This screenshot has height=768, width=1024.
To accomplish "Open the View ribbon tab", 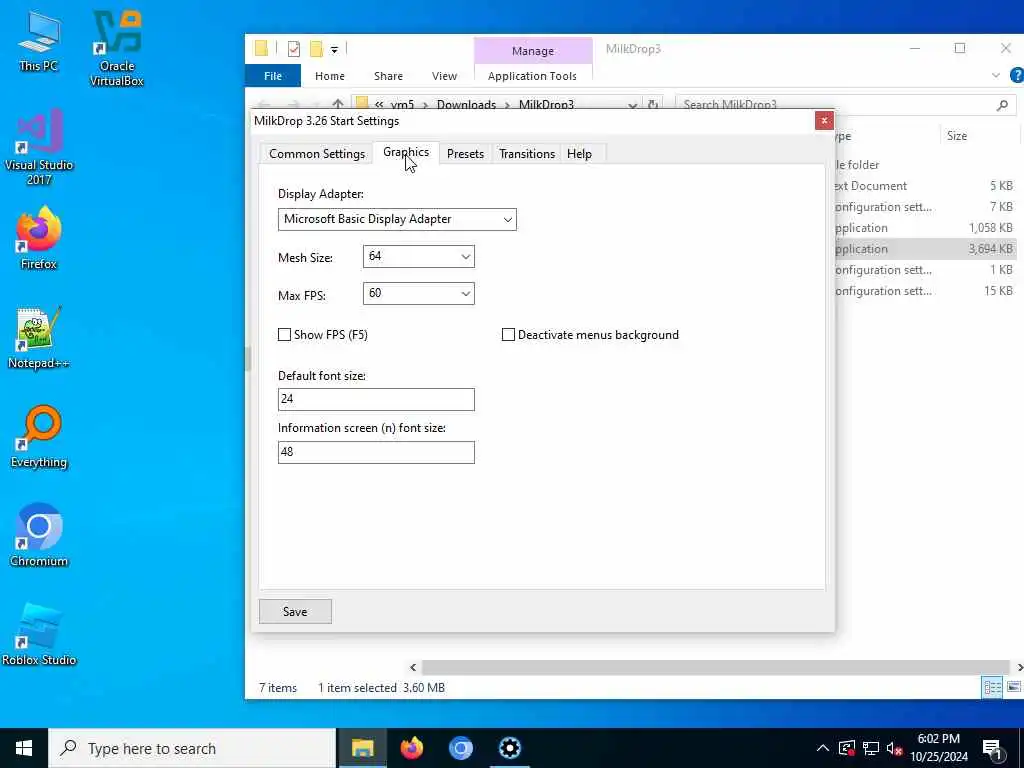I will 444,76.
